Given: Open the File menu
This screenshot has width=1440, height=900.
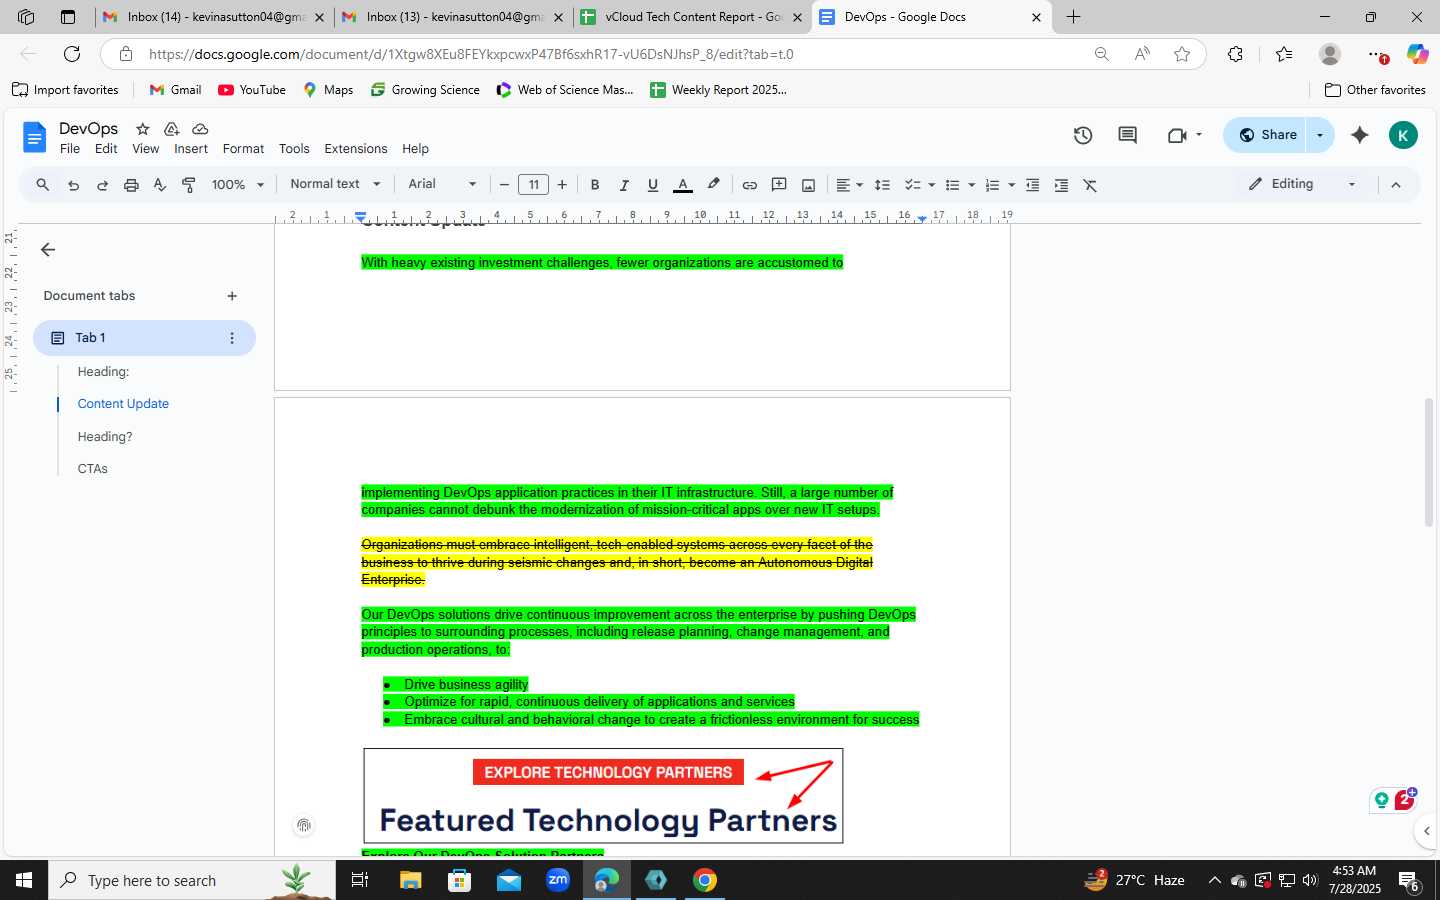Looking at the screenshot, I should tap(70, 149).
